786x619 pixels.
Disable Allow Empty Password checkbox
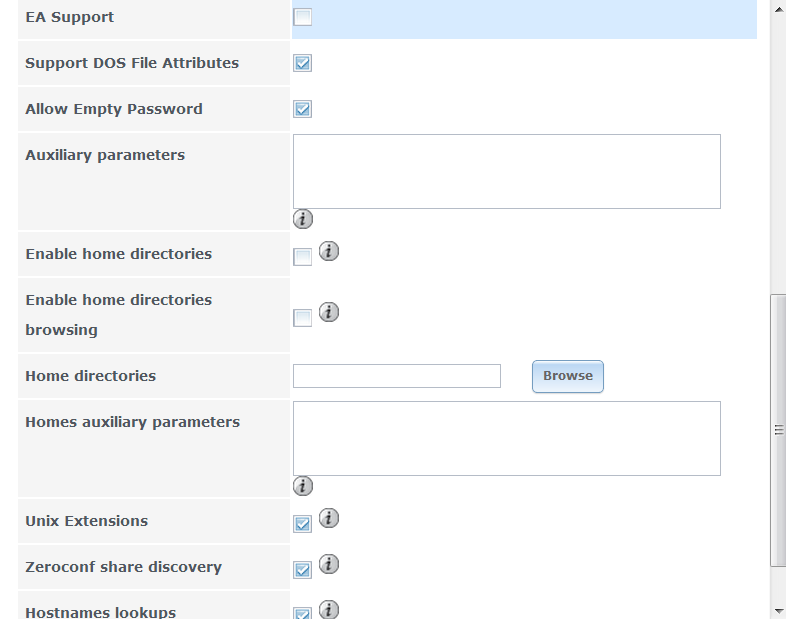303,109
